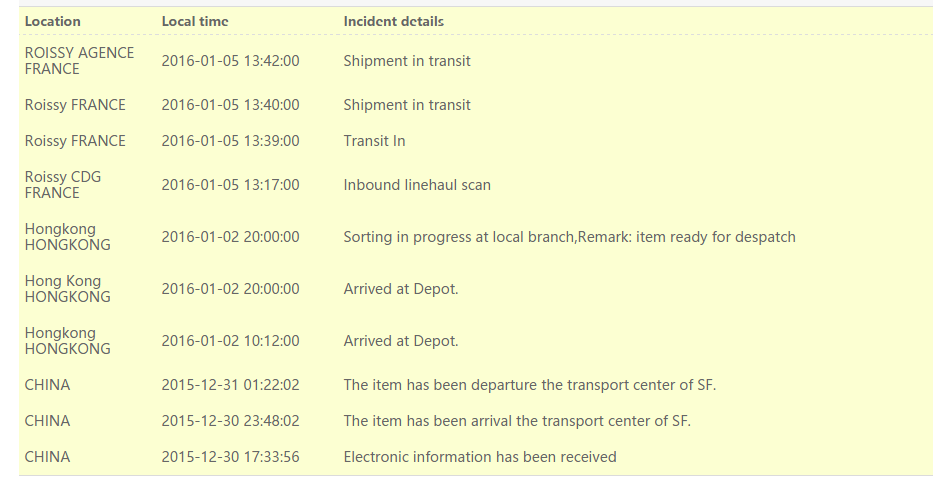Select the Transit In incident text
This screenshot has height=483, width=952.
tap(374, 141)
